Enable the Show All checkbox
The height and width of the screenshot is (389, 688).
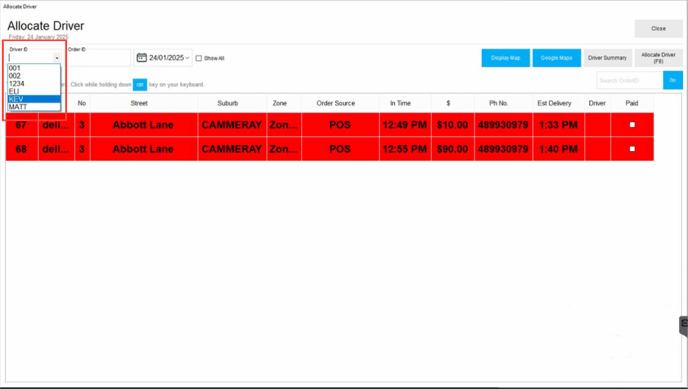click(199, 58)
